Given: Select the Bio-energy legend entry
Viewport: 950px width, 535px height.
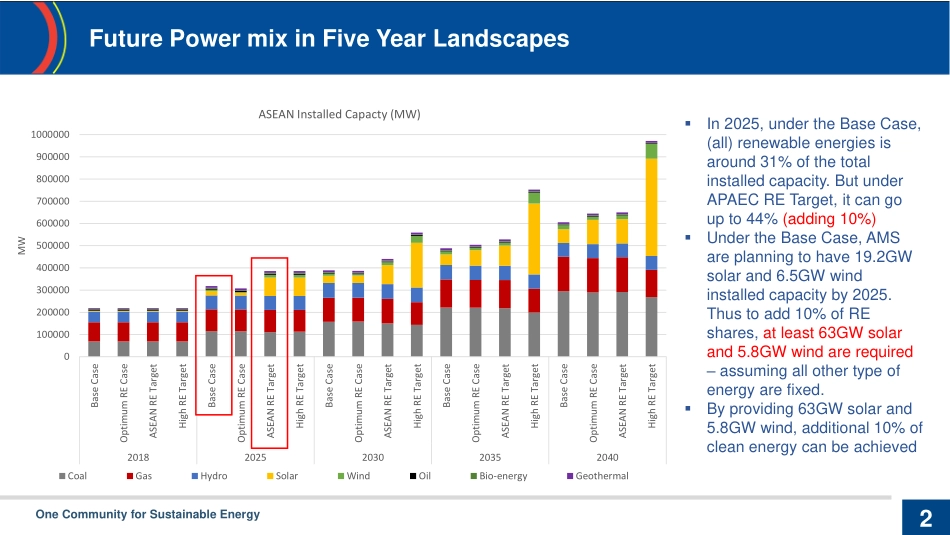Looking at the screenshot, I should click(503, 476).
